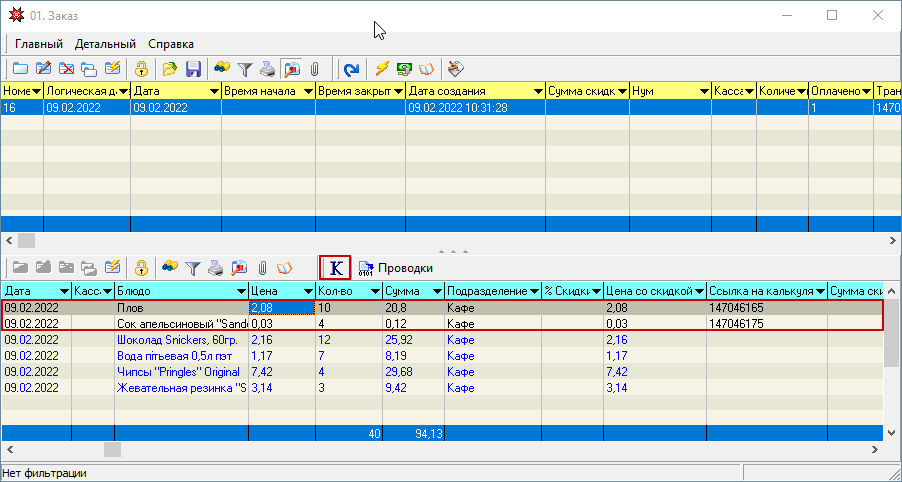This screenshot has width=902, height=482.
Task: Click the refresh arrow icon in top toolbar
Action: (351, 69)
